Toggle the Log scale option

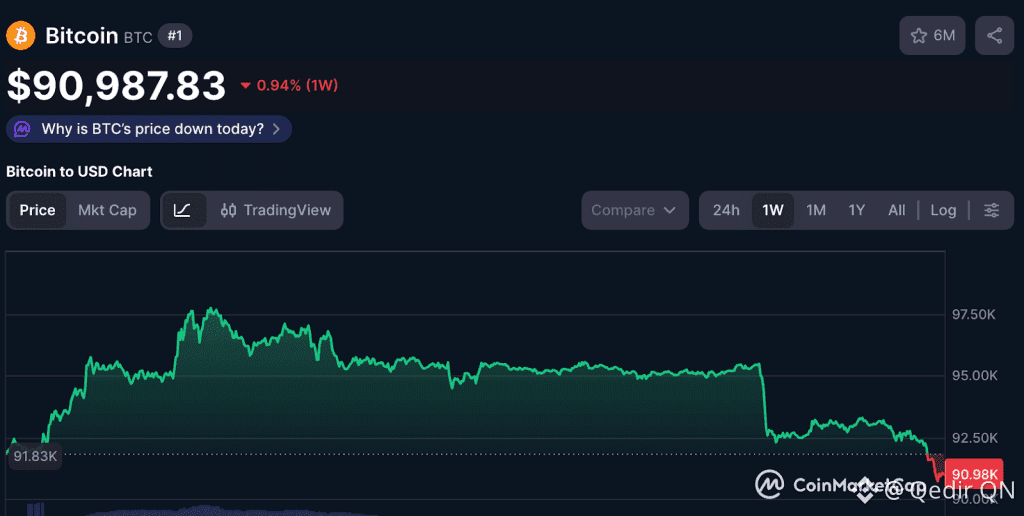(x=943, y=210)
